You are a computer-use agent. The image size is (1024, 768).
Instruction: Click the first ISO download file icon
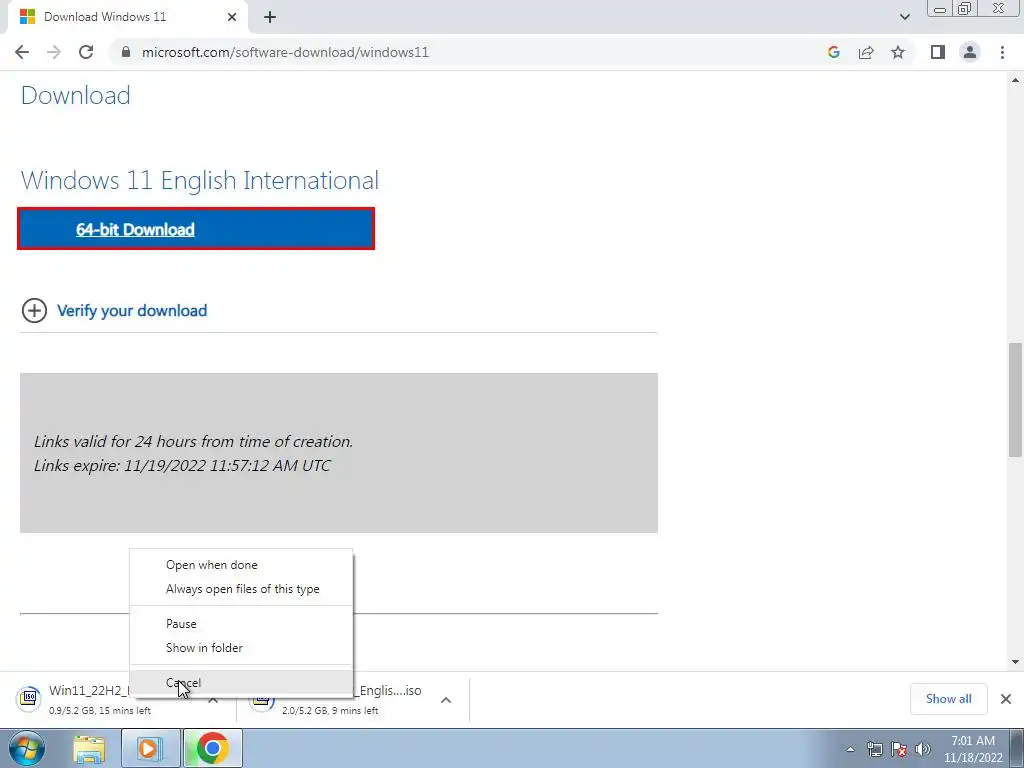(29, 699)
